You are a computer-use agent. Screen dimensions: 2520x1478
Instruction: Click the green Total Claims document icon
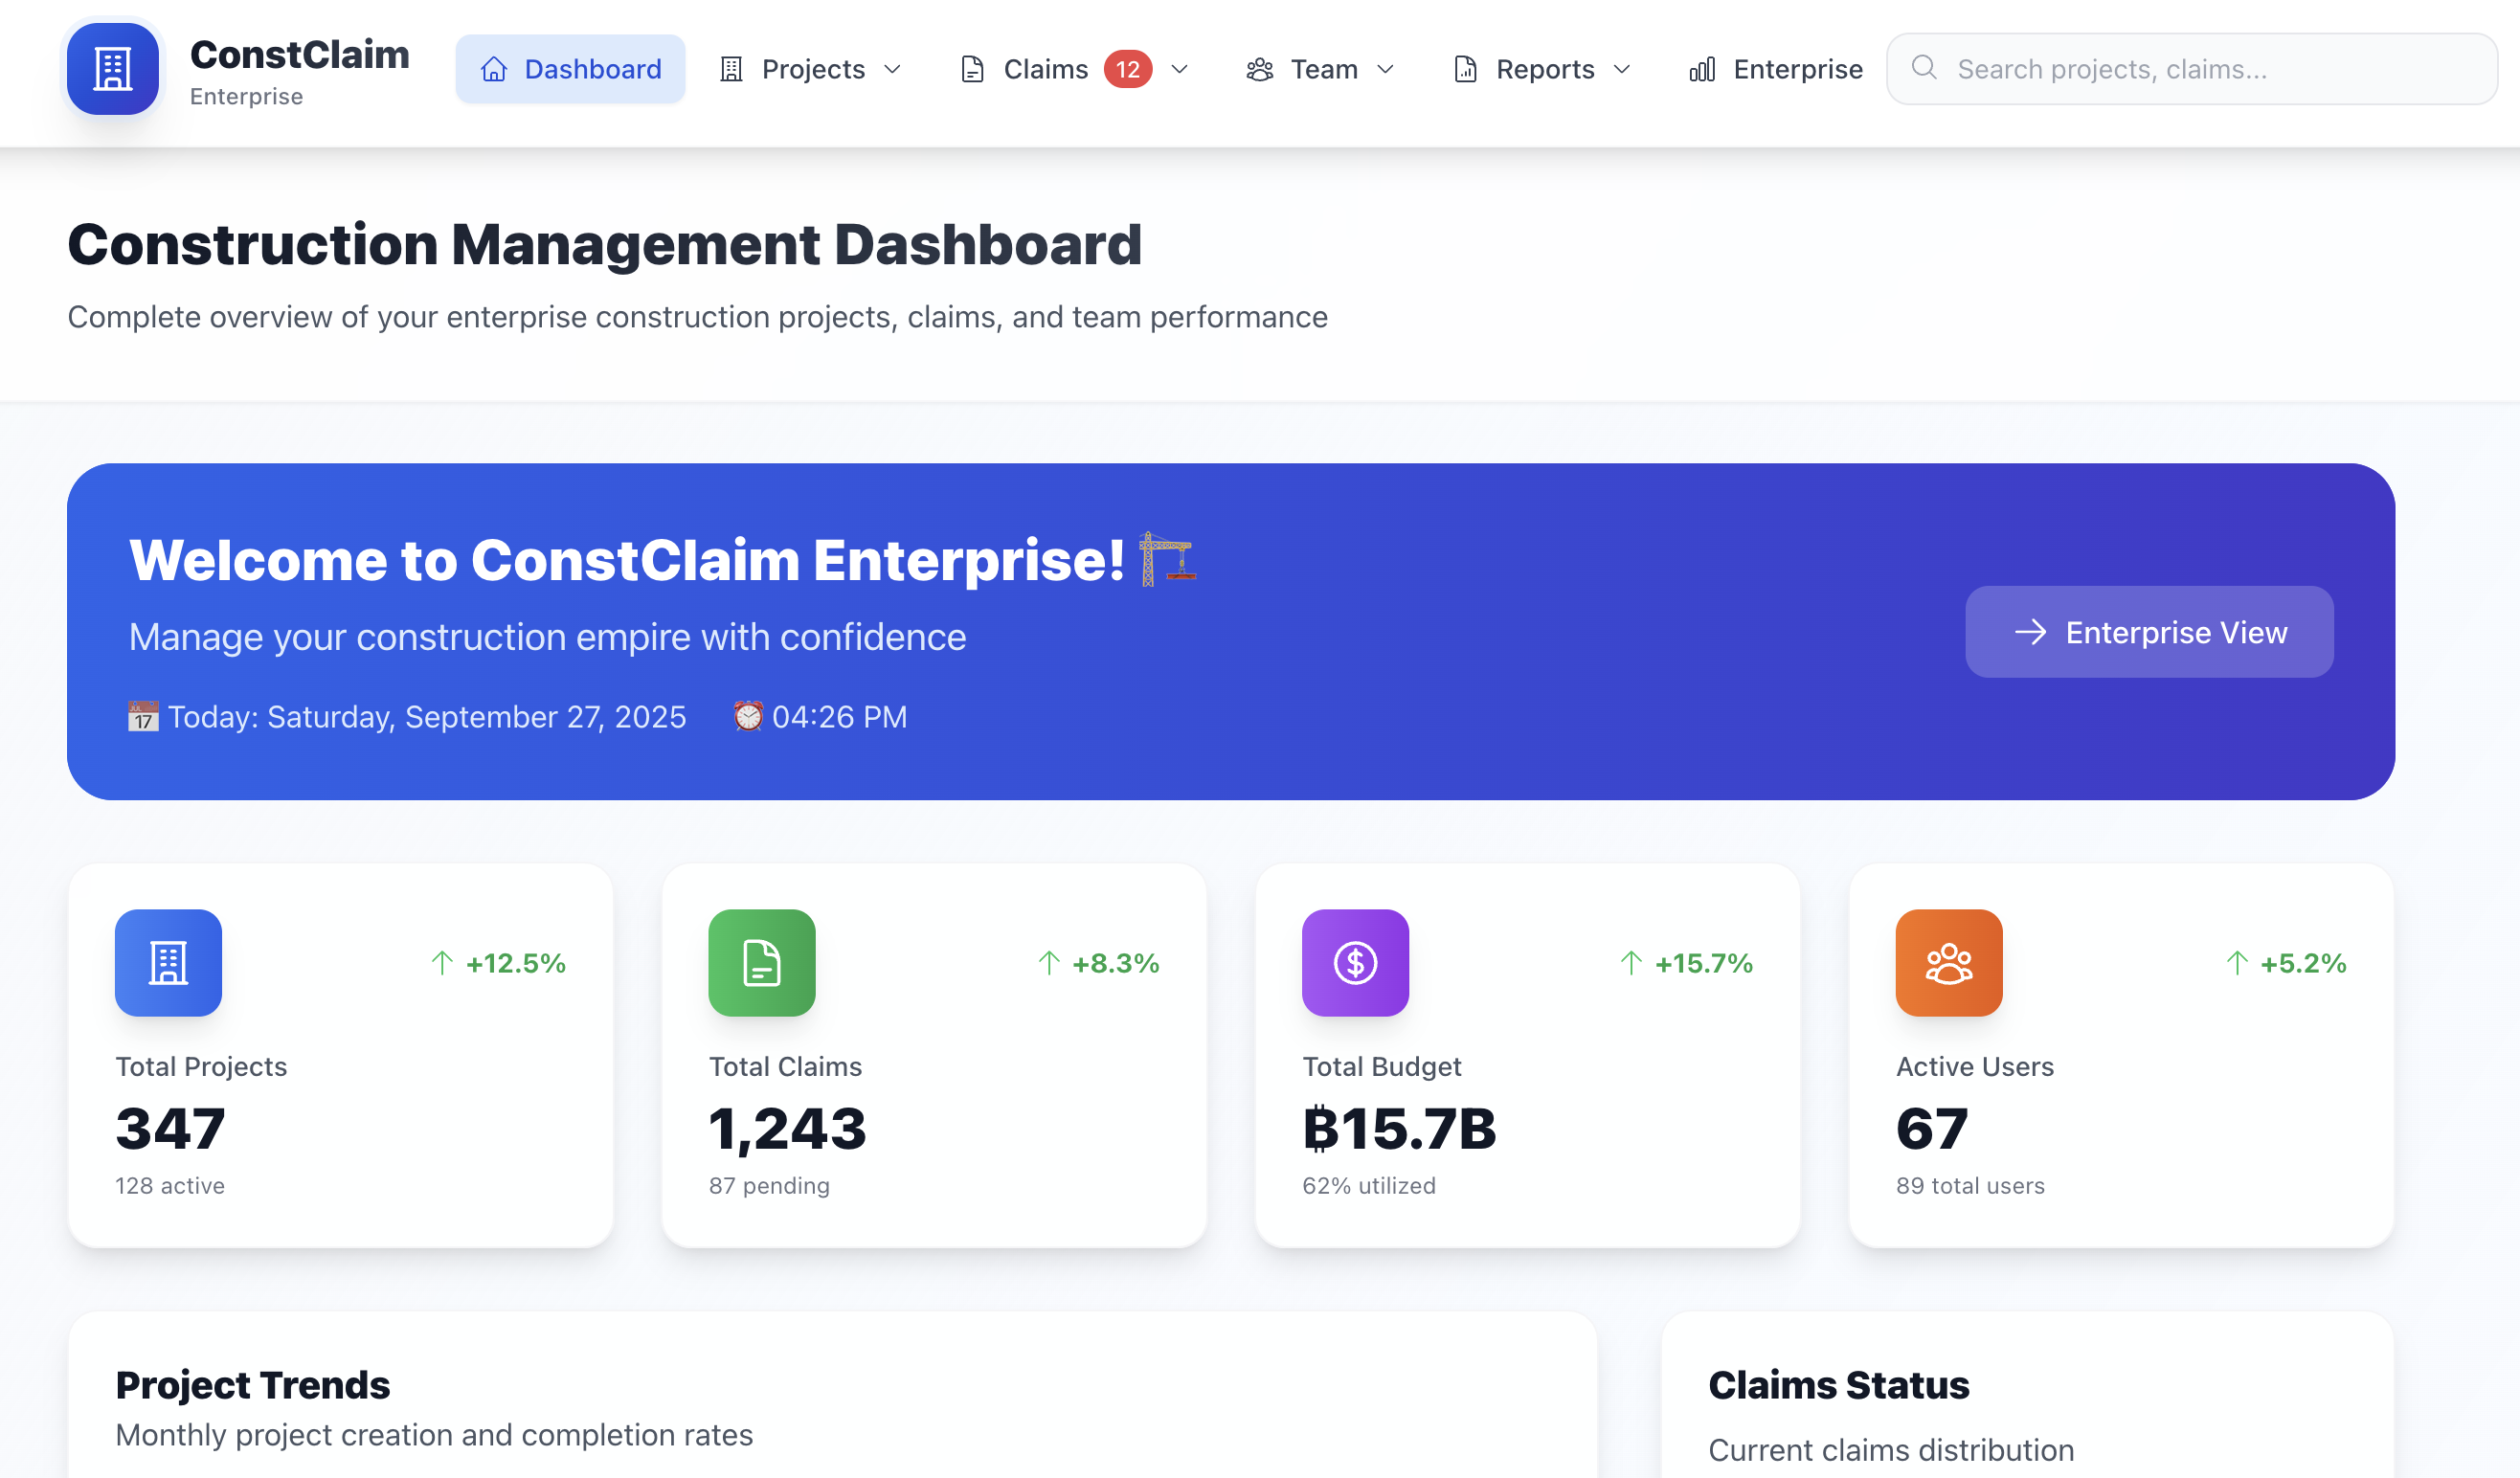pyautogui.click(x=761, y=963)
